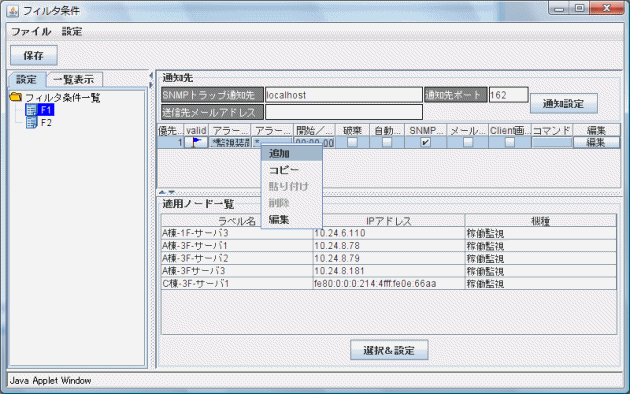This screenshot has height=394, width=630.
Task: Toggle the メール checkbox in row 1
Action: pyautogui.click(x=468, y=142)
